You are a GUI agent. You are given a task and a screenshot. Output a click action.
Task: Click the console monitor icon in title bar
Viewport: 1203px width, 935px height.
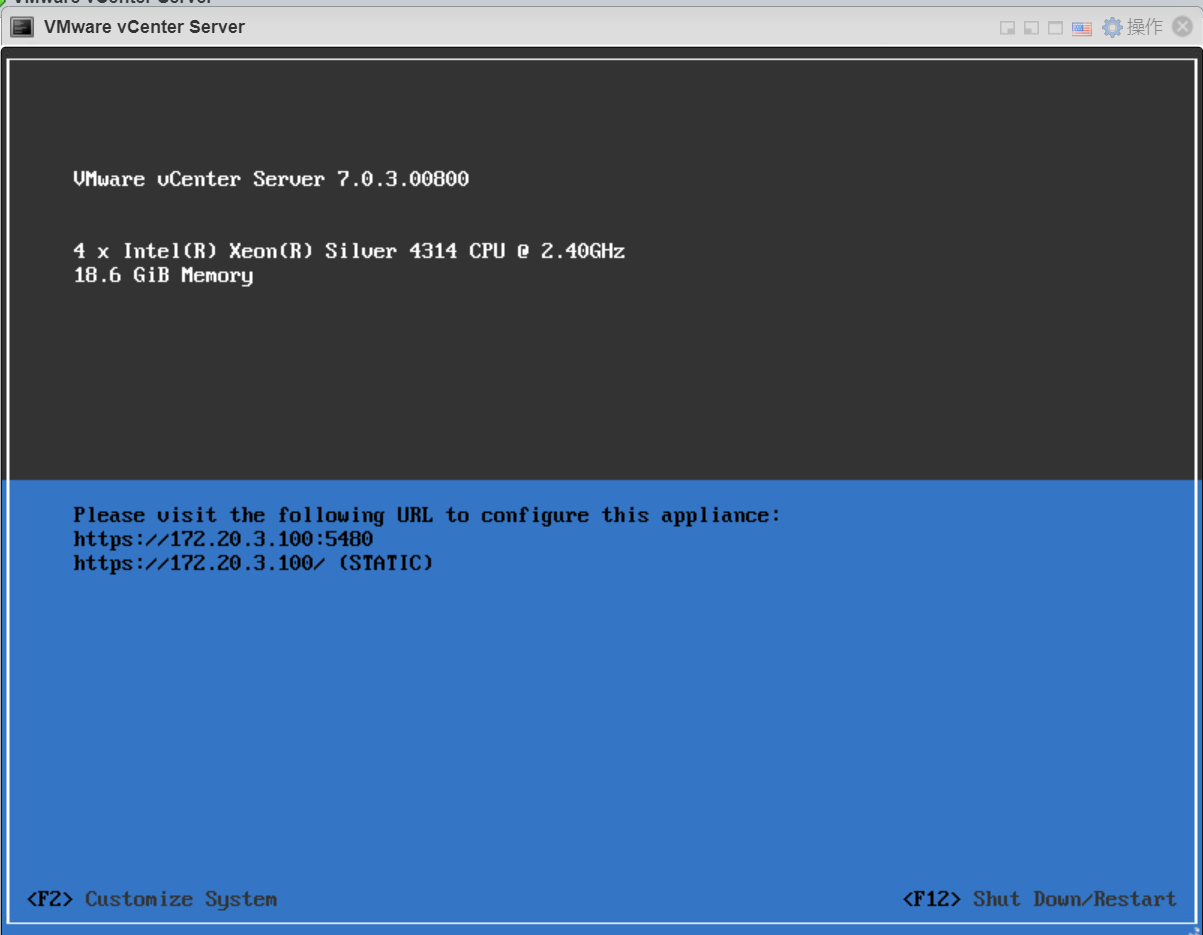pyautogui.click(x=22, y=27)
